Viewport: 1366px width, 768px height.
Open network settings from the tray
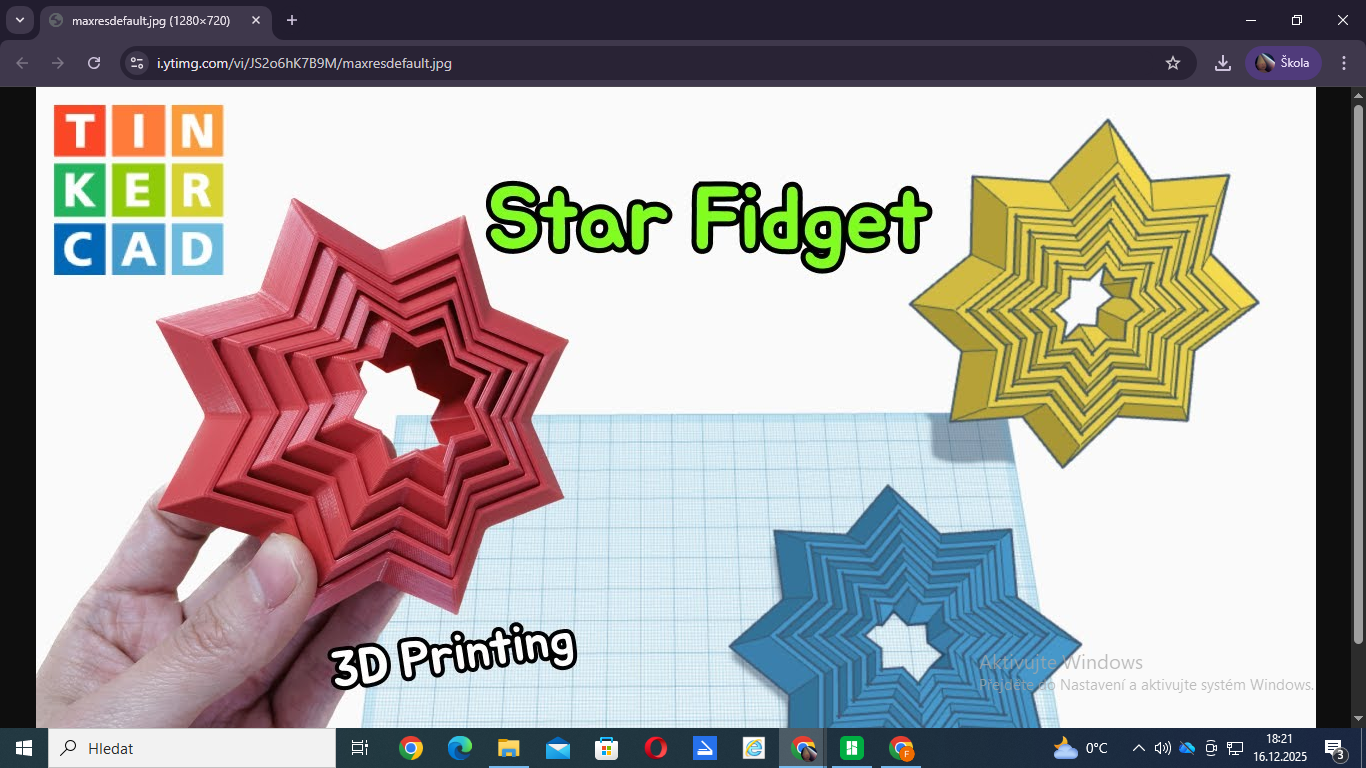click(x=1235, y=748)
